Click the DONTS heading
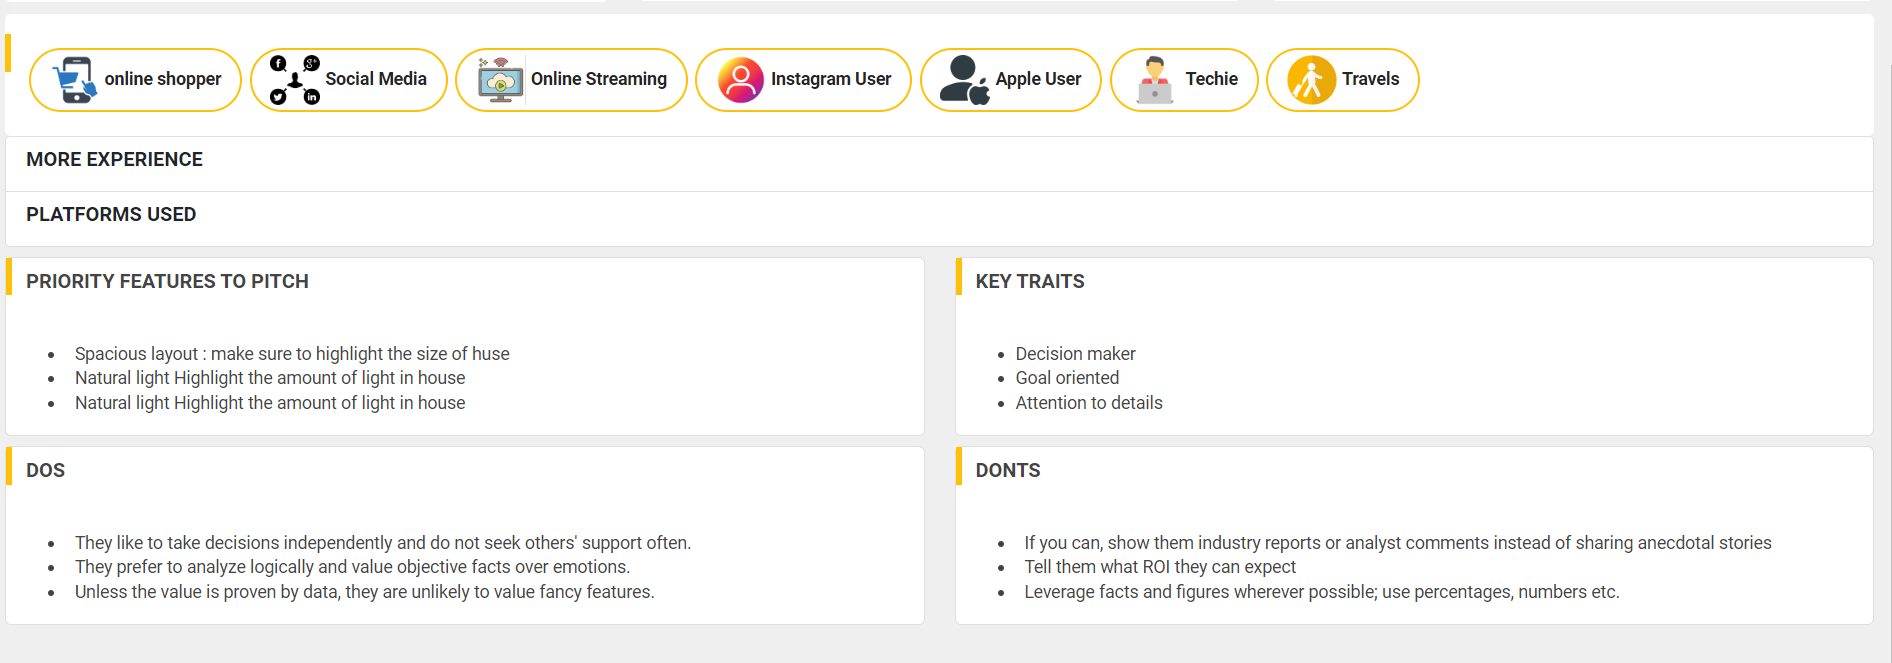This screenshot has height=663, width=1892. click(x=1008, y=471)
